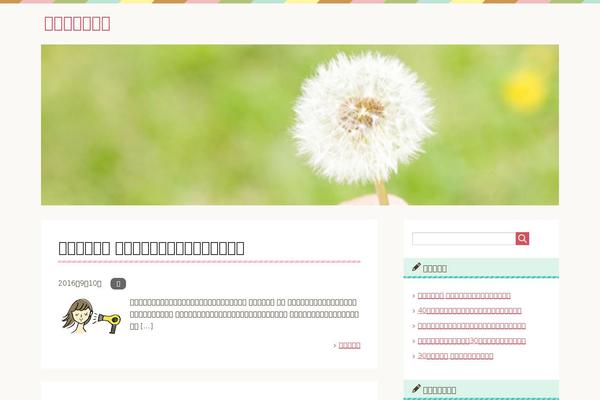
Task: Click the hair dryer girl thumbnail
Action: pyautogui.click(x=92, y=316)
